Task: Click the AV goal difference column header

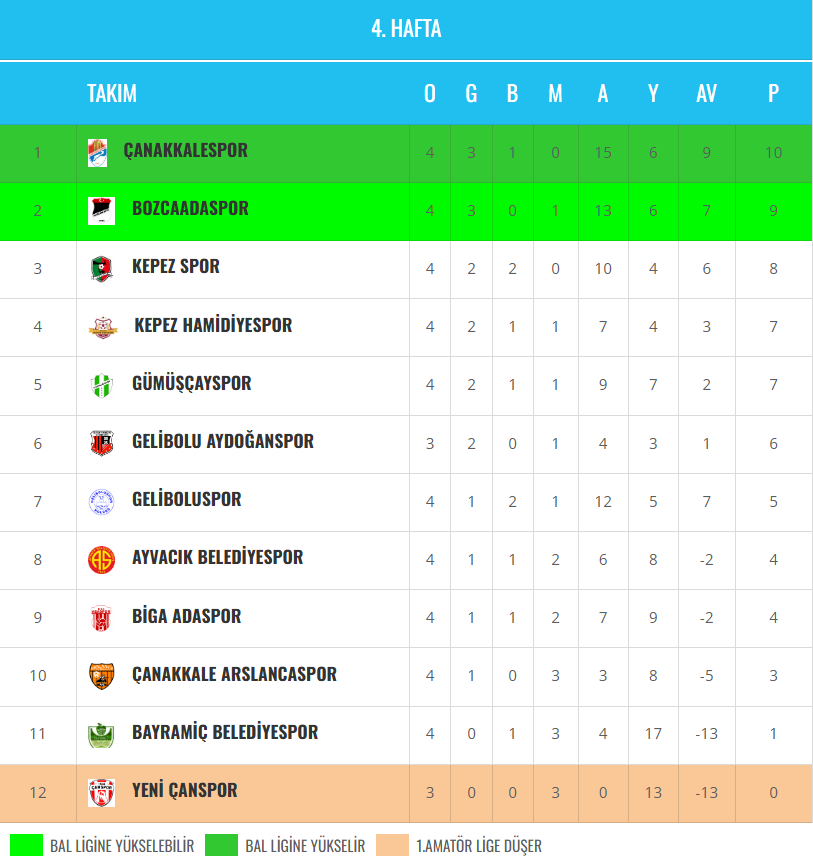Action: [706, 93]
